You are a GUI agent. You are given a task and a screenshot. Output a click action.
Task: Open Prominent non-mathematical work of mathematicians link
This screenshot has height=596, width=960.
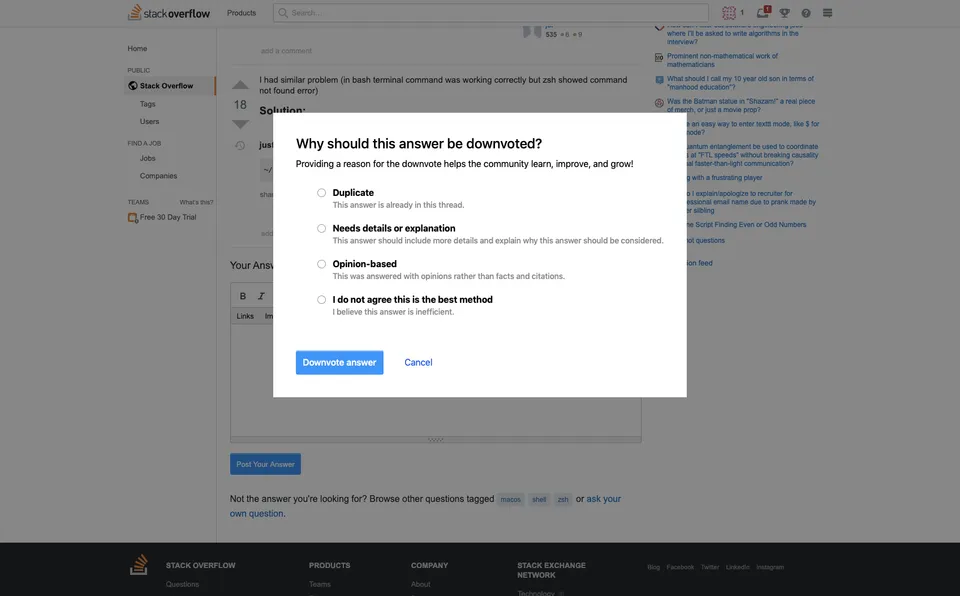(722, 60)
